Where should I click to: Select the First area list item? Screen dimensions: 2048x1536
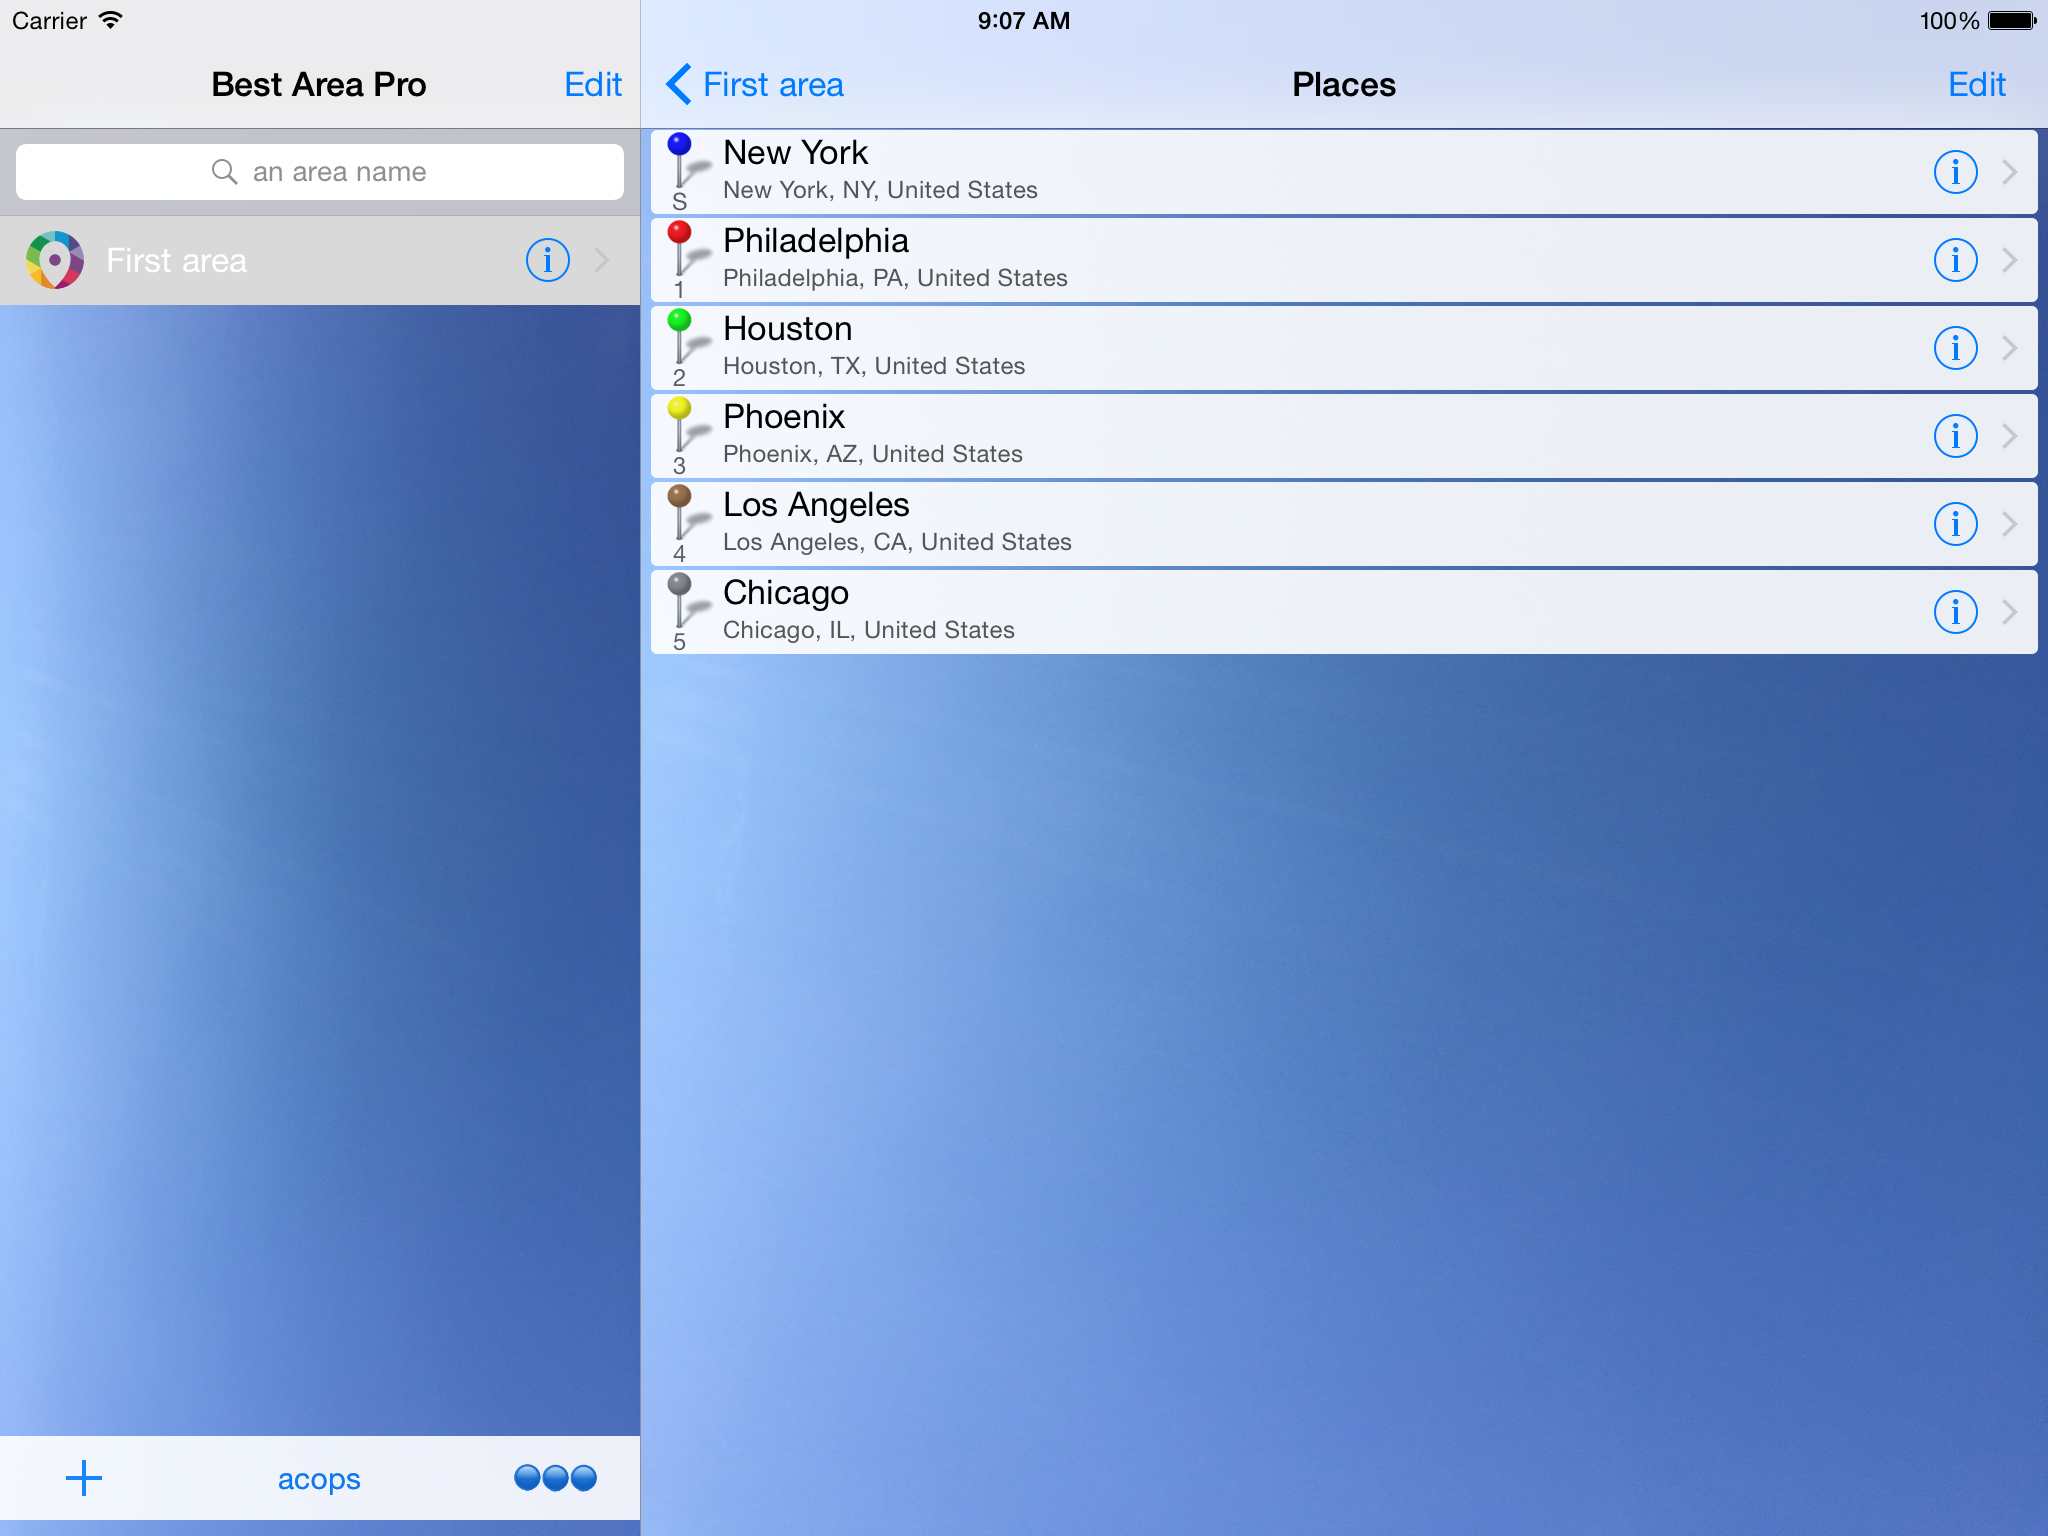pos(250,260)
